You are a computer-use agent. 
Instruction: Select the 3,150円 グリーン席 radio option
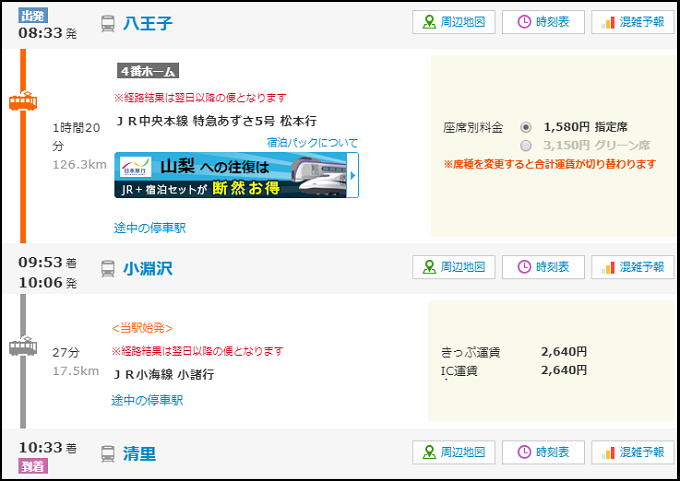(526, 145)
